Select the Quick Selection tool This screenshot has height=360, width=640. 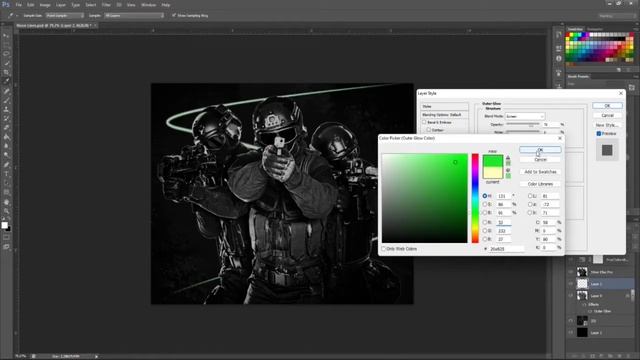(6, 63)
